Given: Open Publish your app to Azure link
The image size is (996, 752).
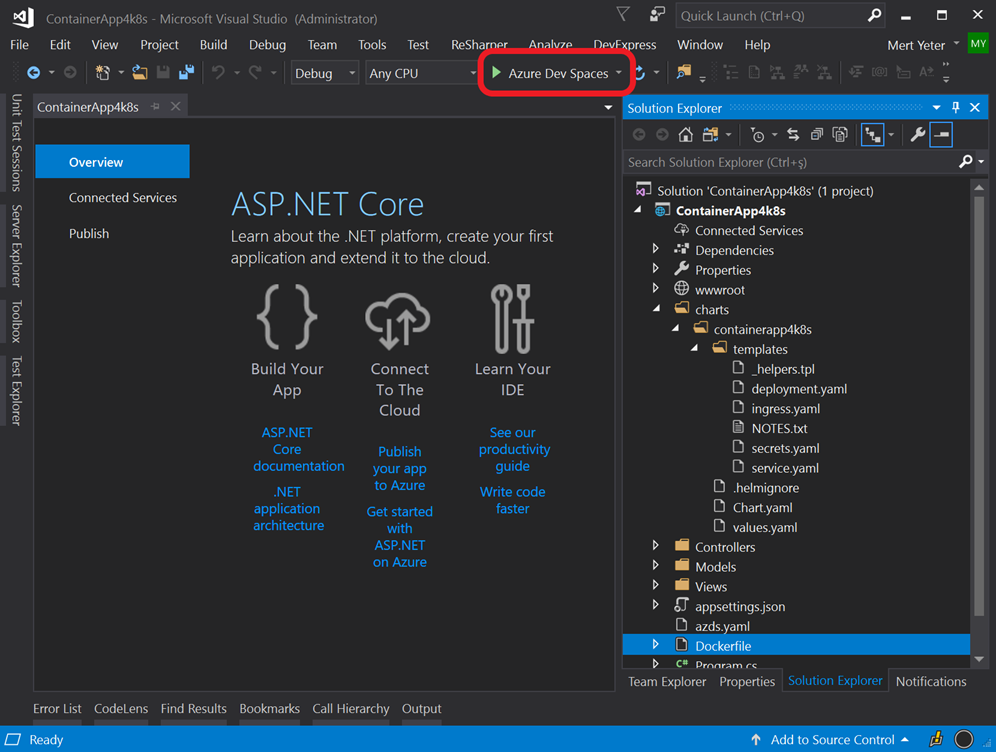Looking at the screenshot, I should coord(400,468).
